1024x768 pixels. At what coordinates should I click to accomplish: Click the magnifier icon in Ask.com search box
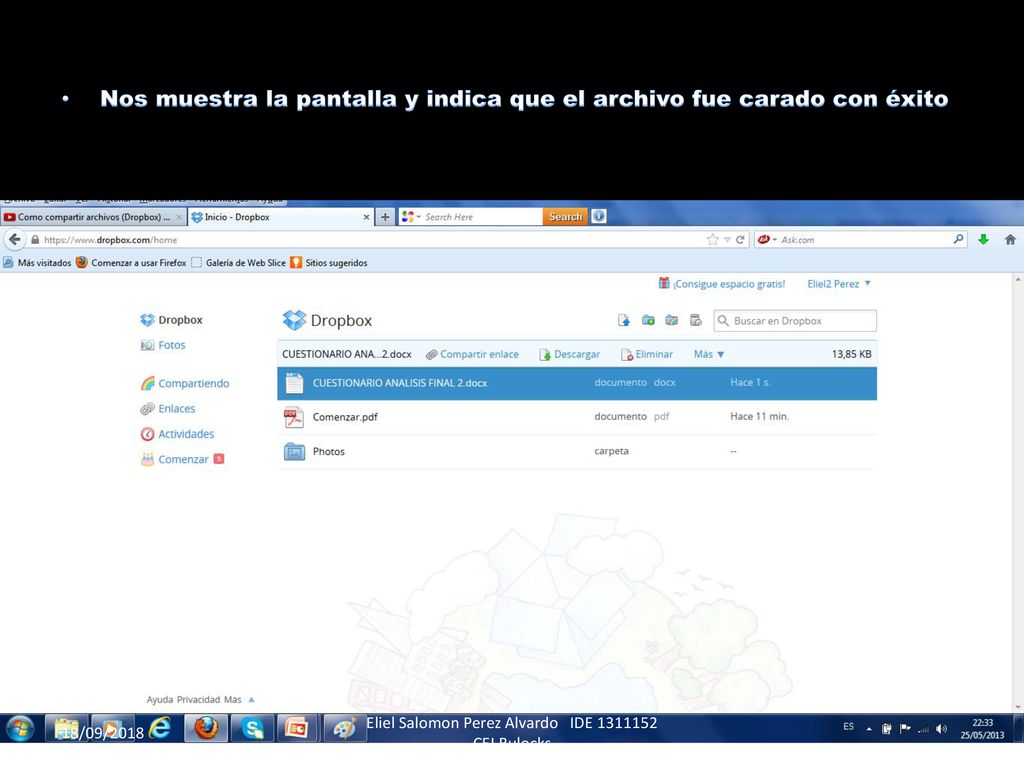(958, 239)
